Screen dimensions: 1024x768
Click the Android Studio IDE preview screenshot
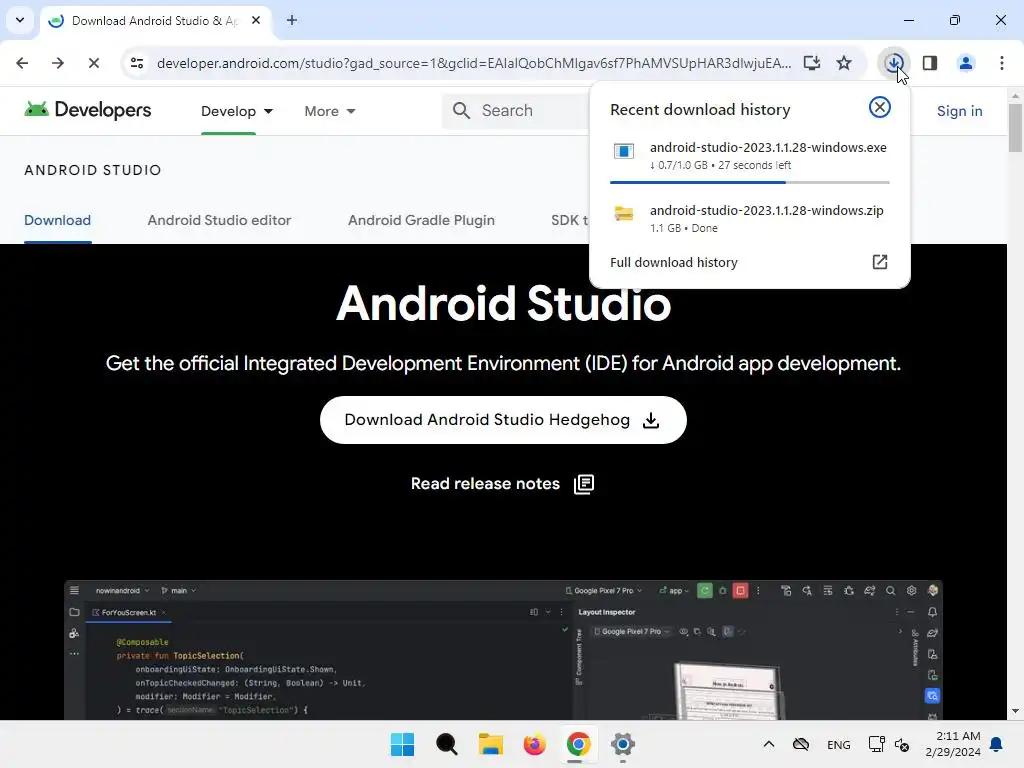point(503,650)
